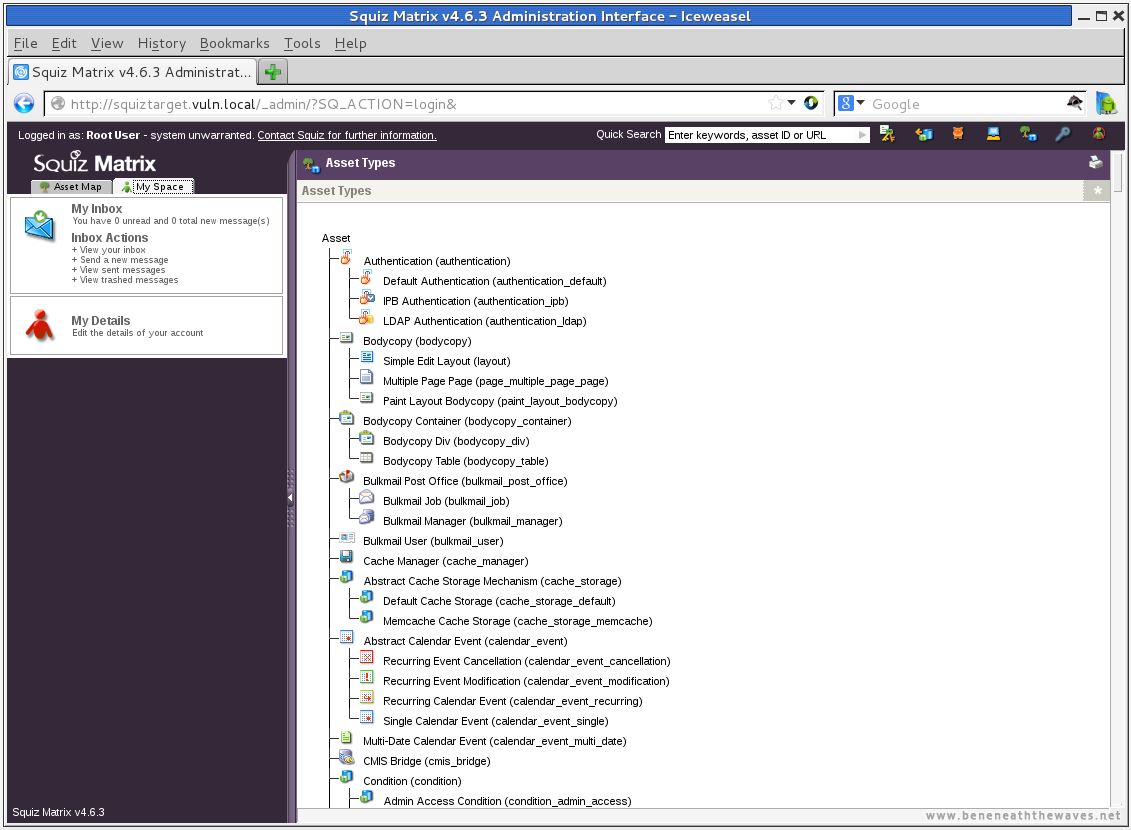Click the View your inbox link
The height and width of the screenshot is (830, 1131).
113,250
